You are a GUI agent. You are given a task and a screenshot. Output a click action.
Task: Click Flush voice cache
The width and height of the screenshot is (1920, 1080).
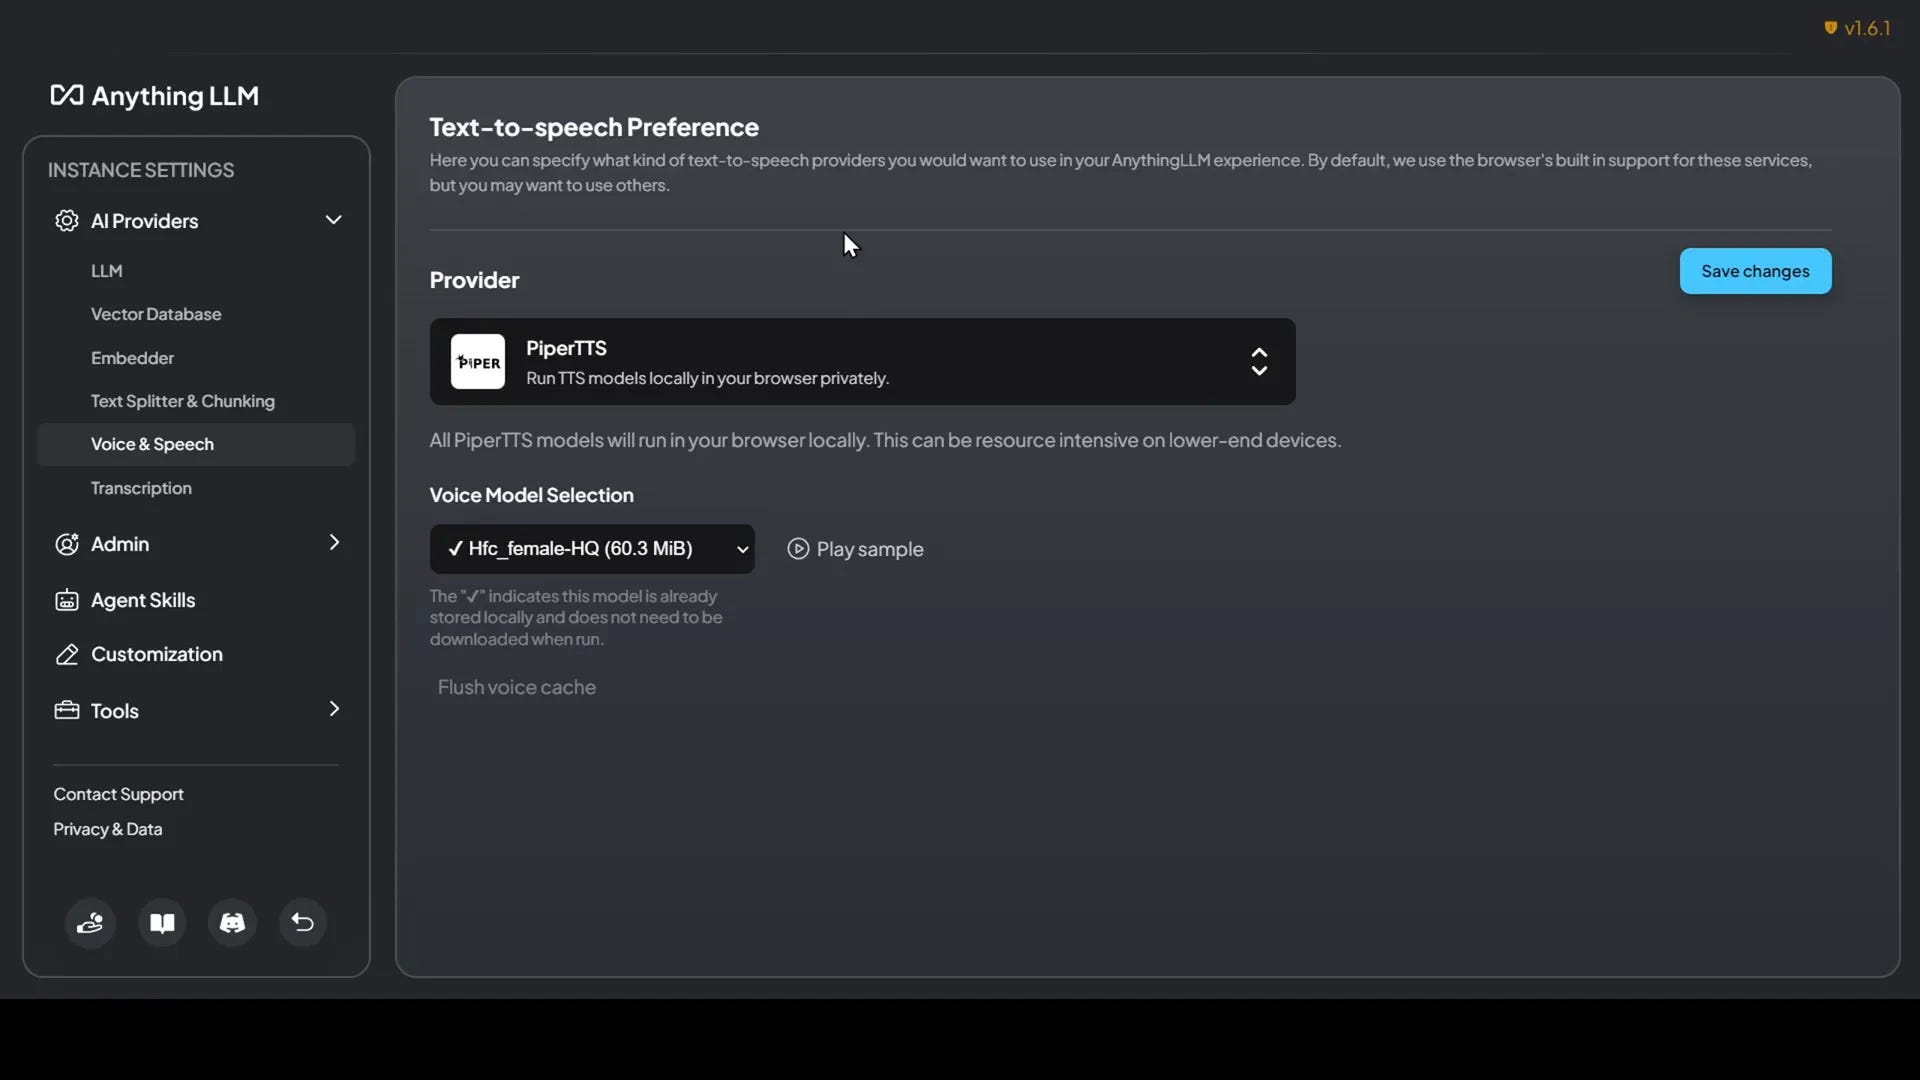click(x=516, y=687)
